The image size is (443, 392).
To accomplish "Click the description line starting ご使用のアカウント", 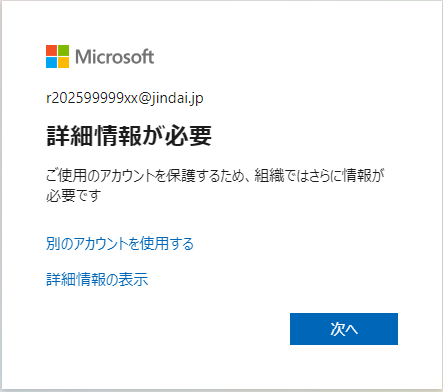I will pos(215,175).
